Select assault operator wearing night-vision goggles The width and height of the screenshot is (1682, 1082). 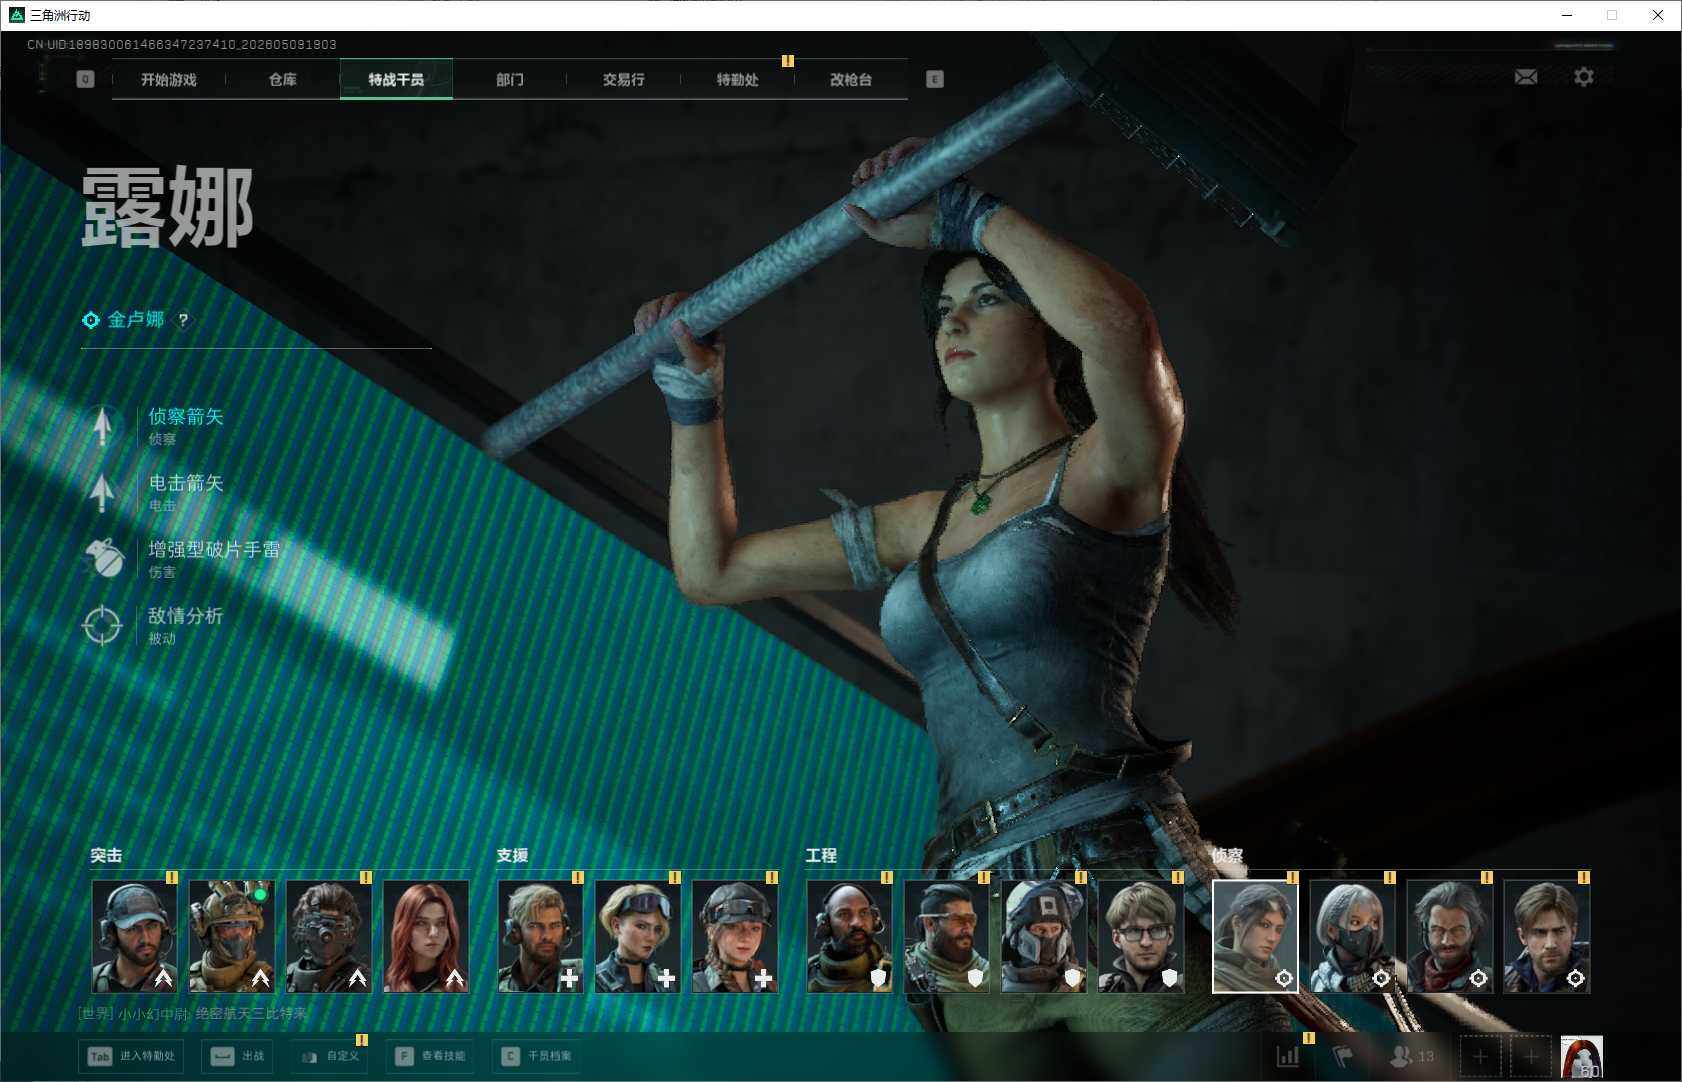tap(329, 936)
